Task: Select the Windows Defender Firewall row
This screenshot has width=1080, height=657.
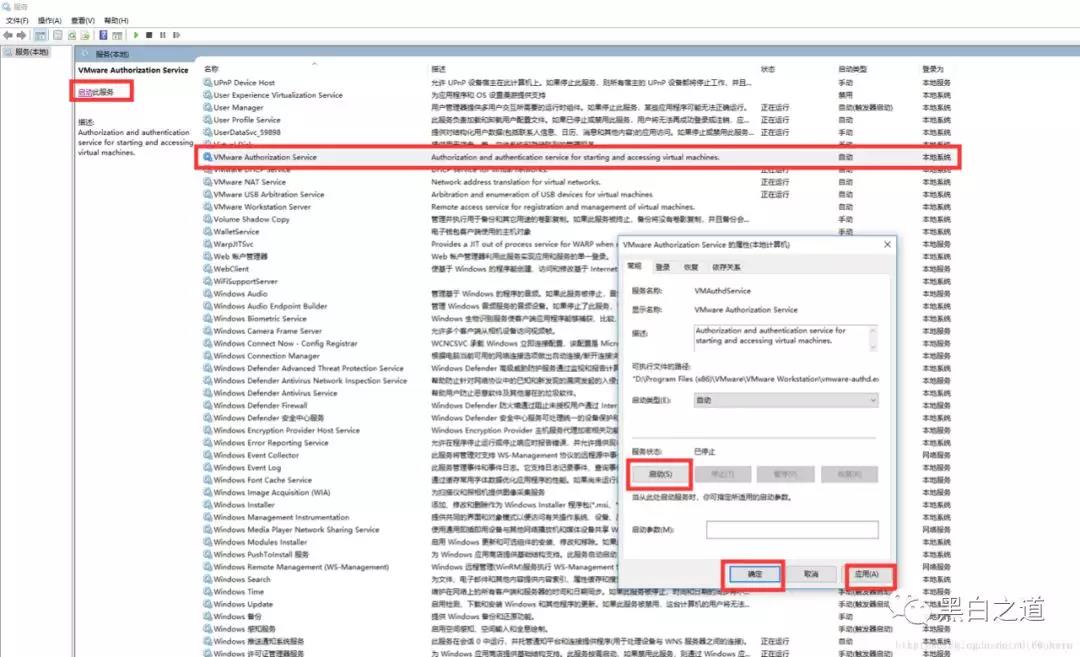Action: click(577, 406)
